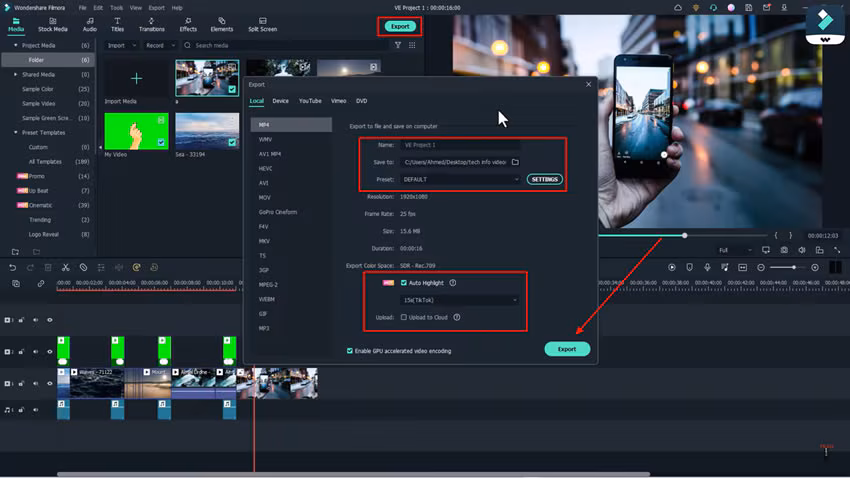Click the grid view icon
The height and width of the screenshot is (478, 850).
click(412, 46)
